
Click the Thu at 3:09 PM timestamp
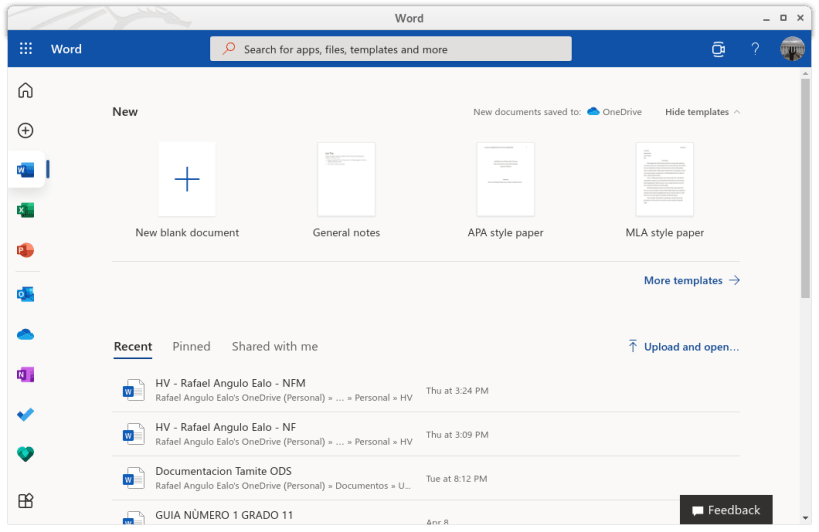[x=457, y=434]
